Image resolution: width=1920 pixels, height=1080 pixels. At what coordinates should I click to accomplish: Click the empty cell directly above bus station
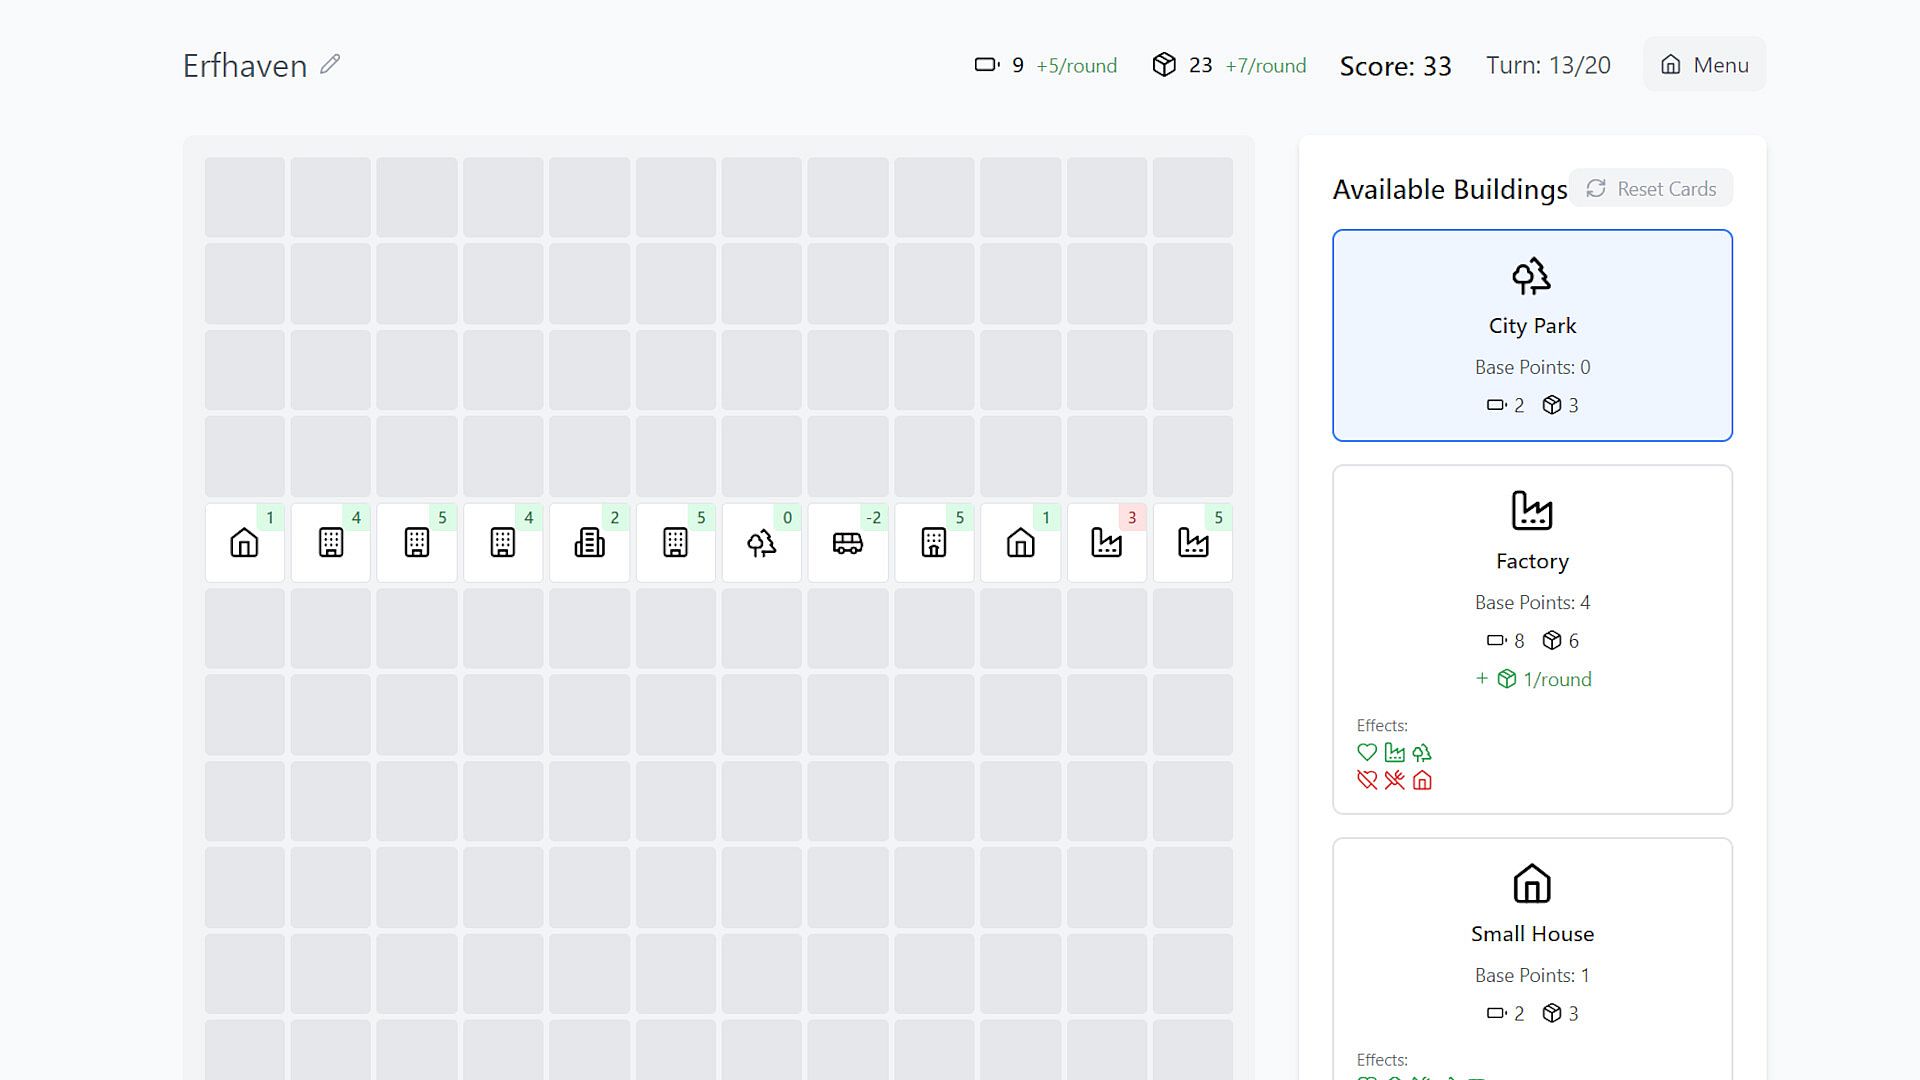coord(847,456)
